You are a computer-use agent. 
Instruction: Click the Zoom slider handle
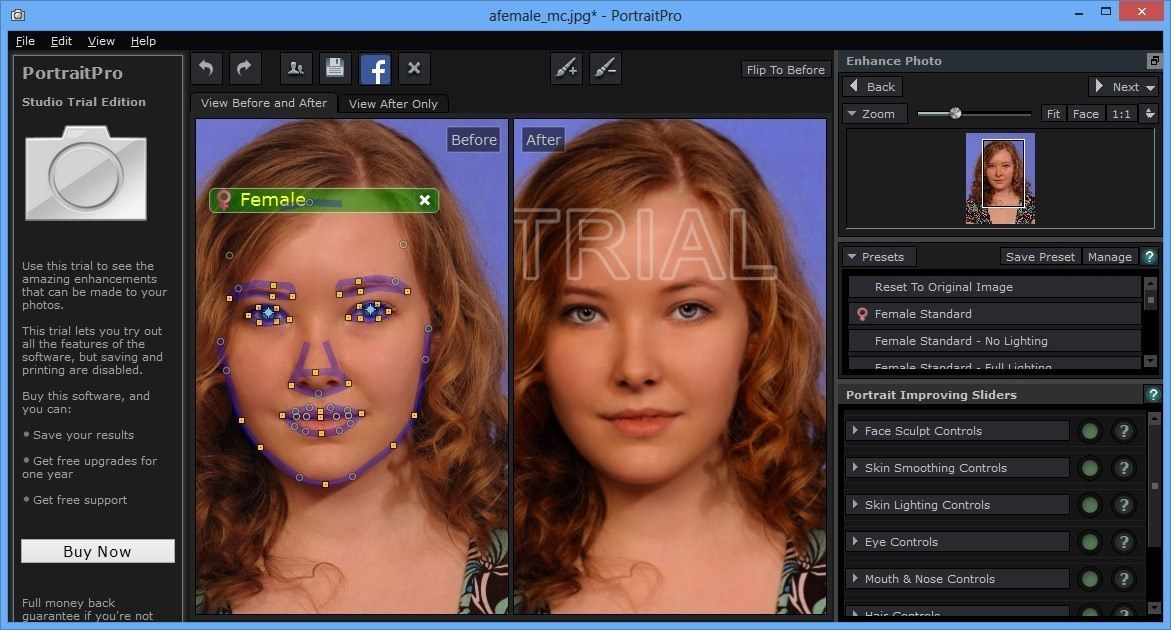click(x=955, y=113)
